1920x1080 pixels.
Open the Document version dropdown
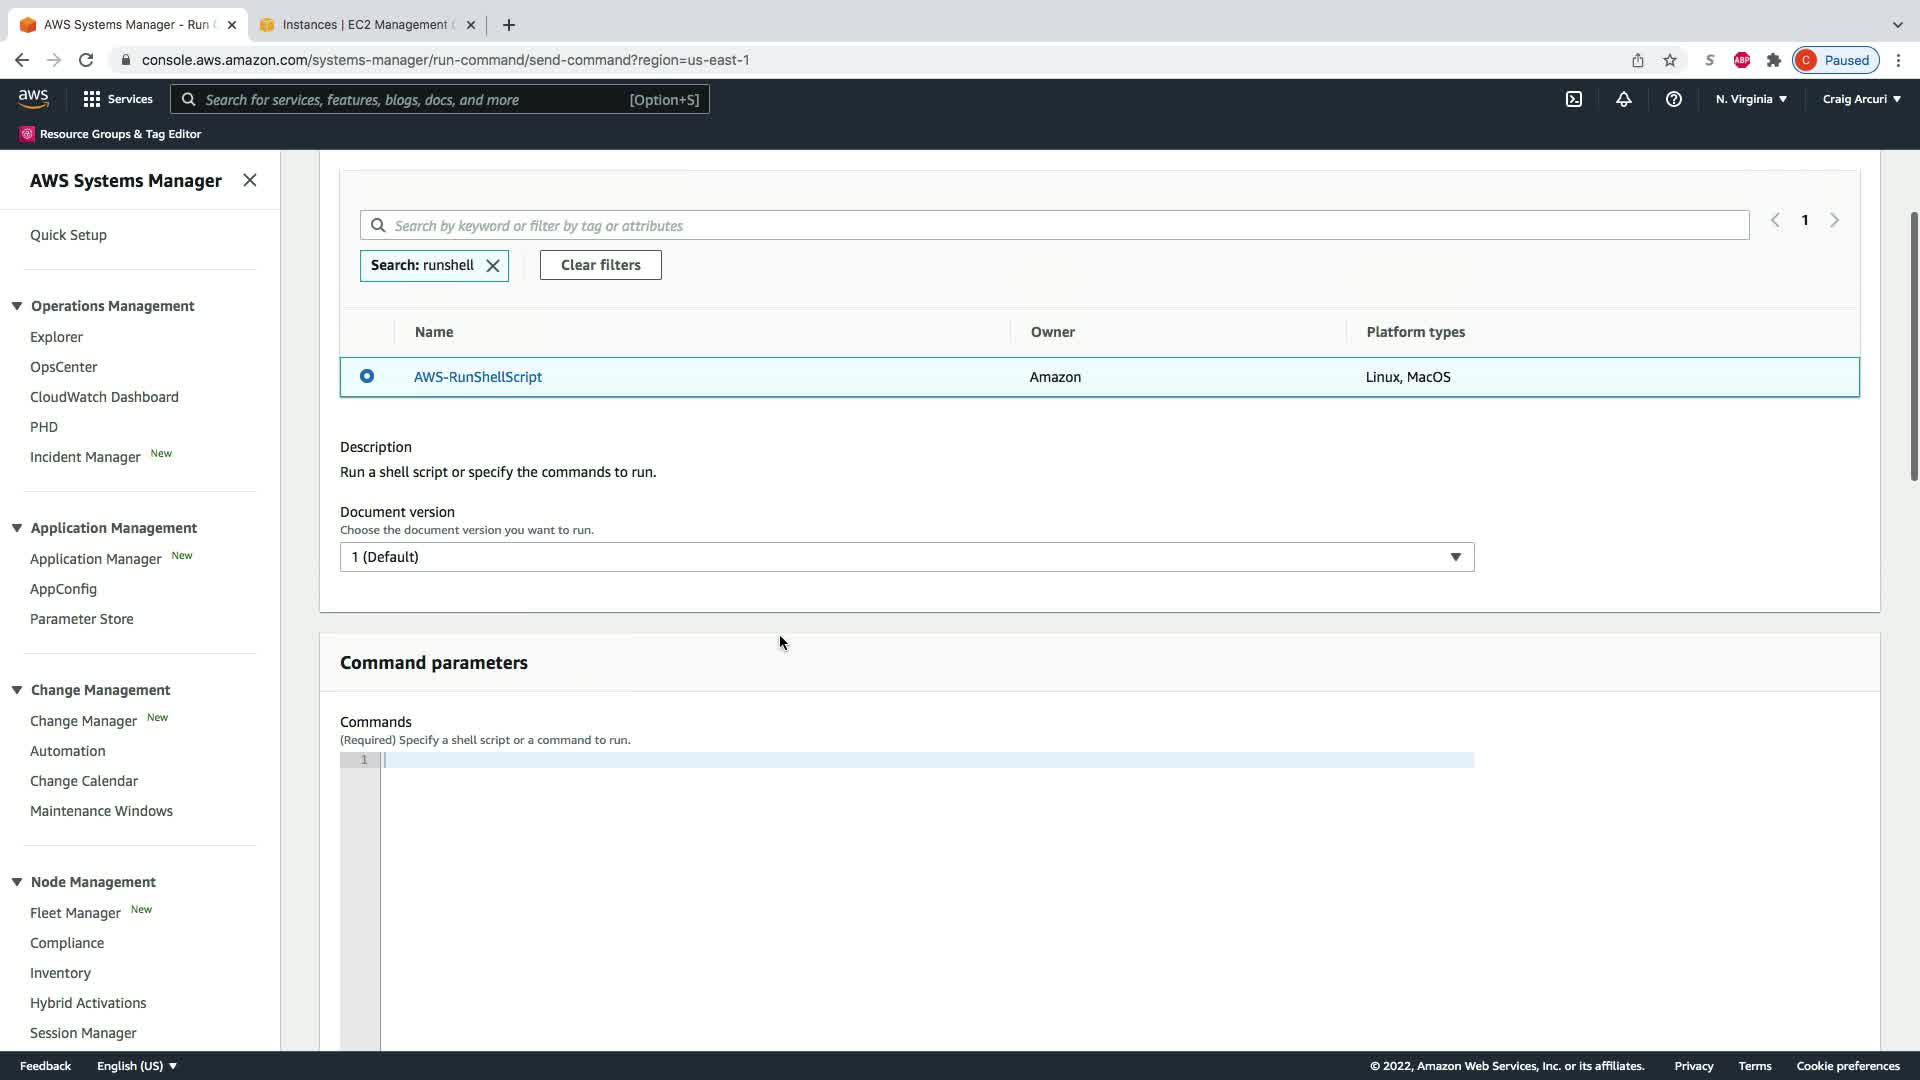click(x=906, y=557)
